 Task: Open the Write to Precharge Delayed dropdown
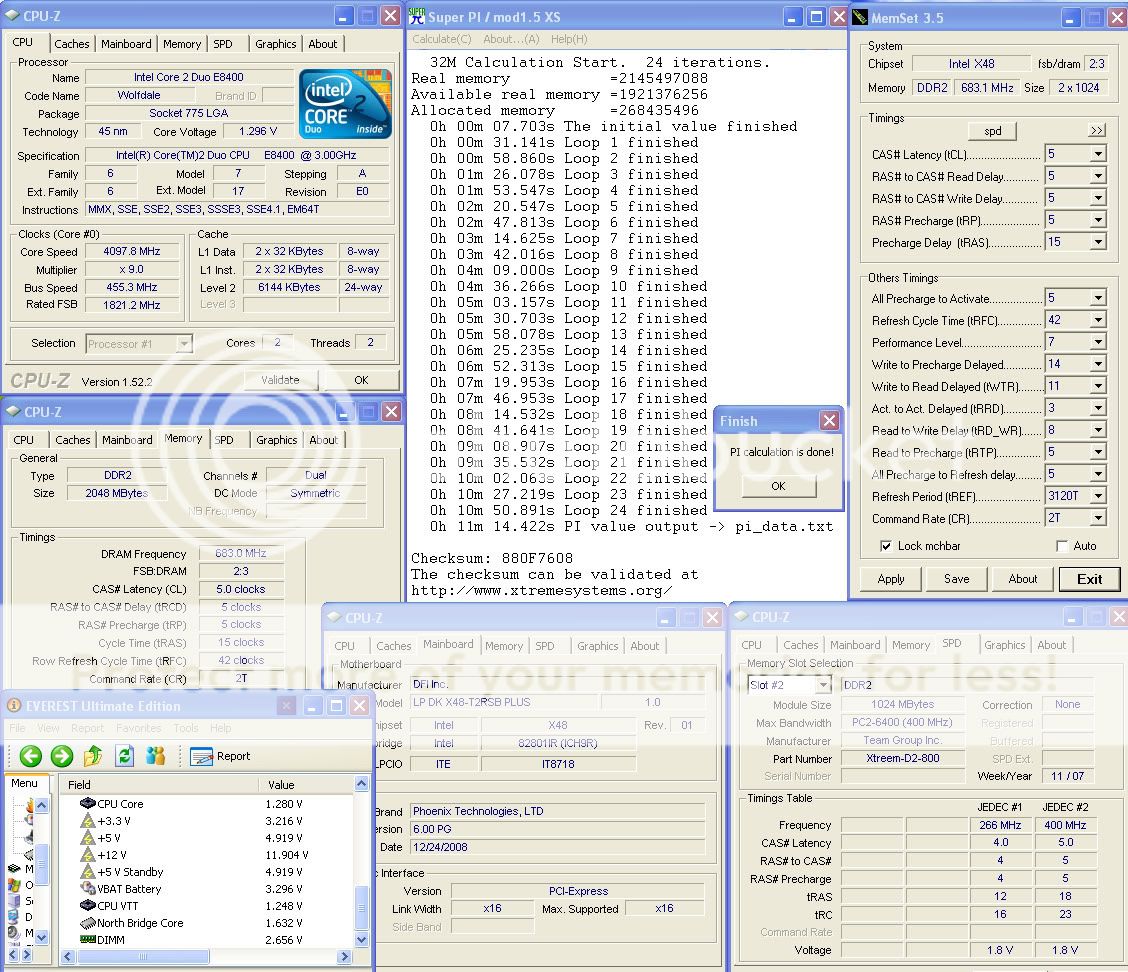coord(1098,364)
